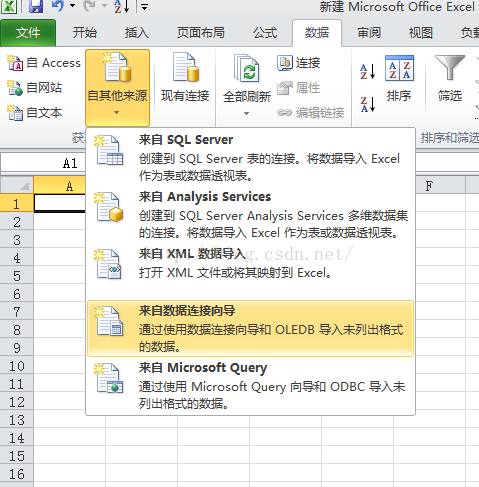Select row 12 header
479x487 pixels.
click(17, 402)
